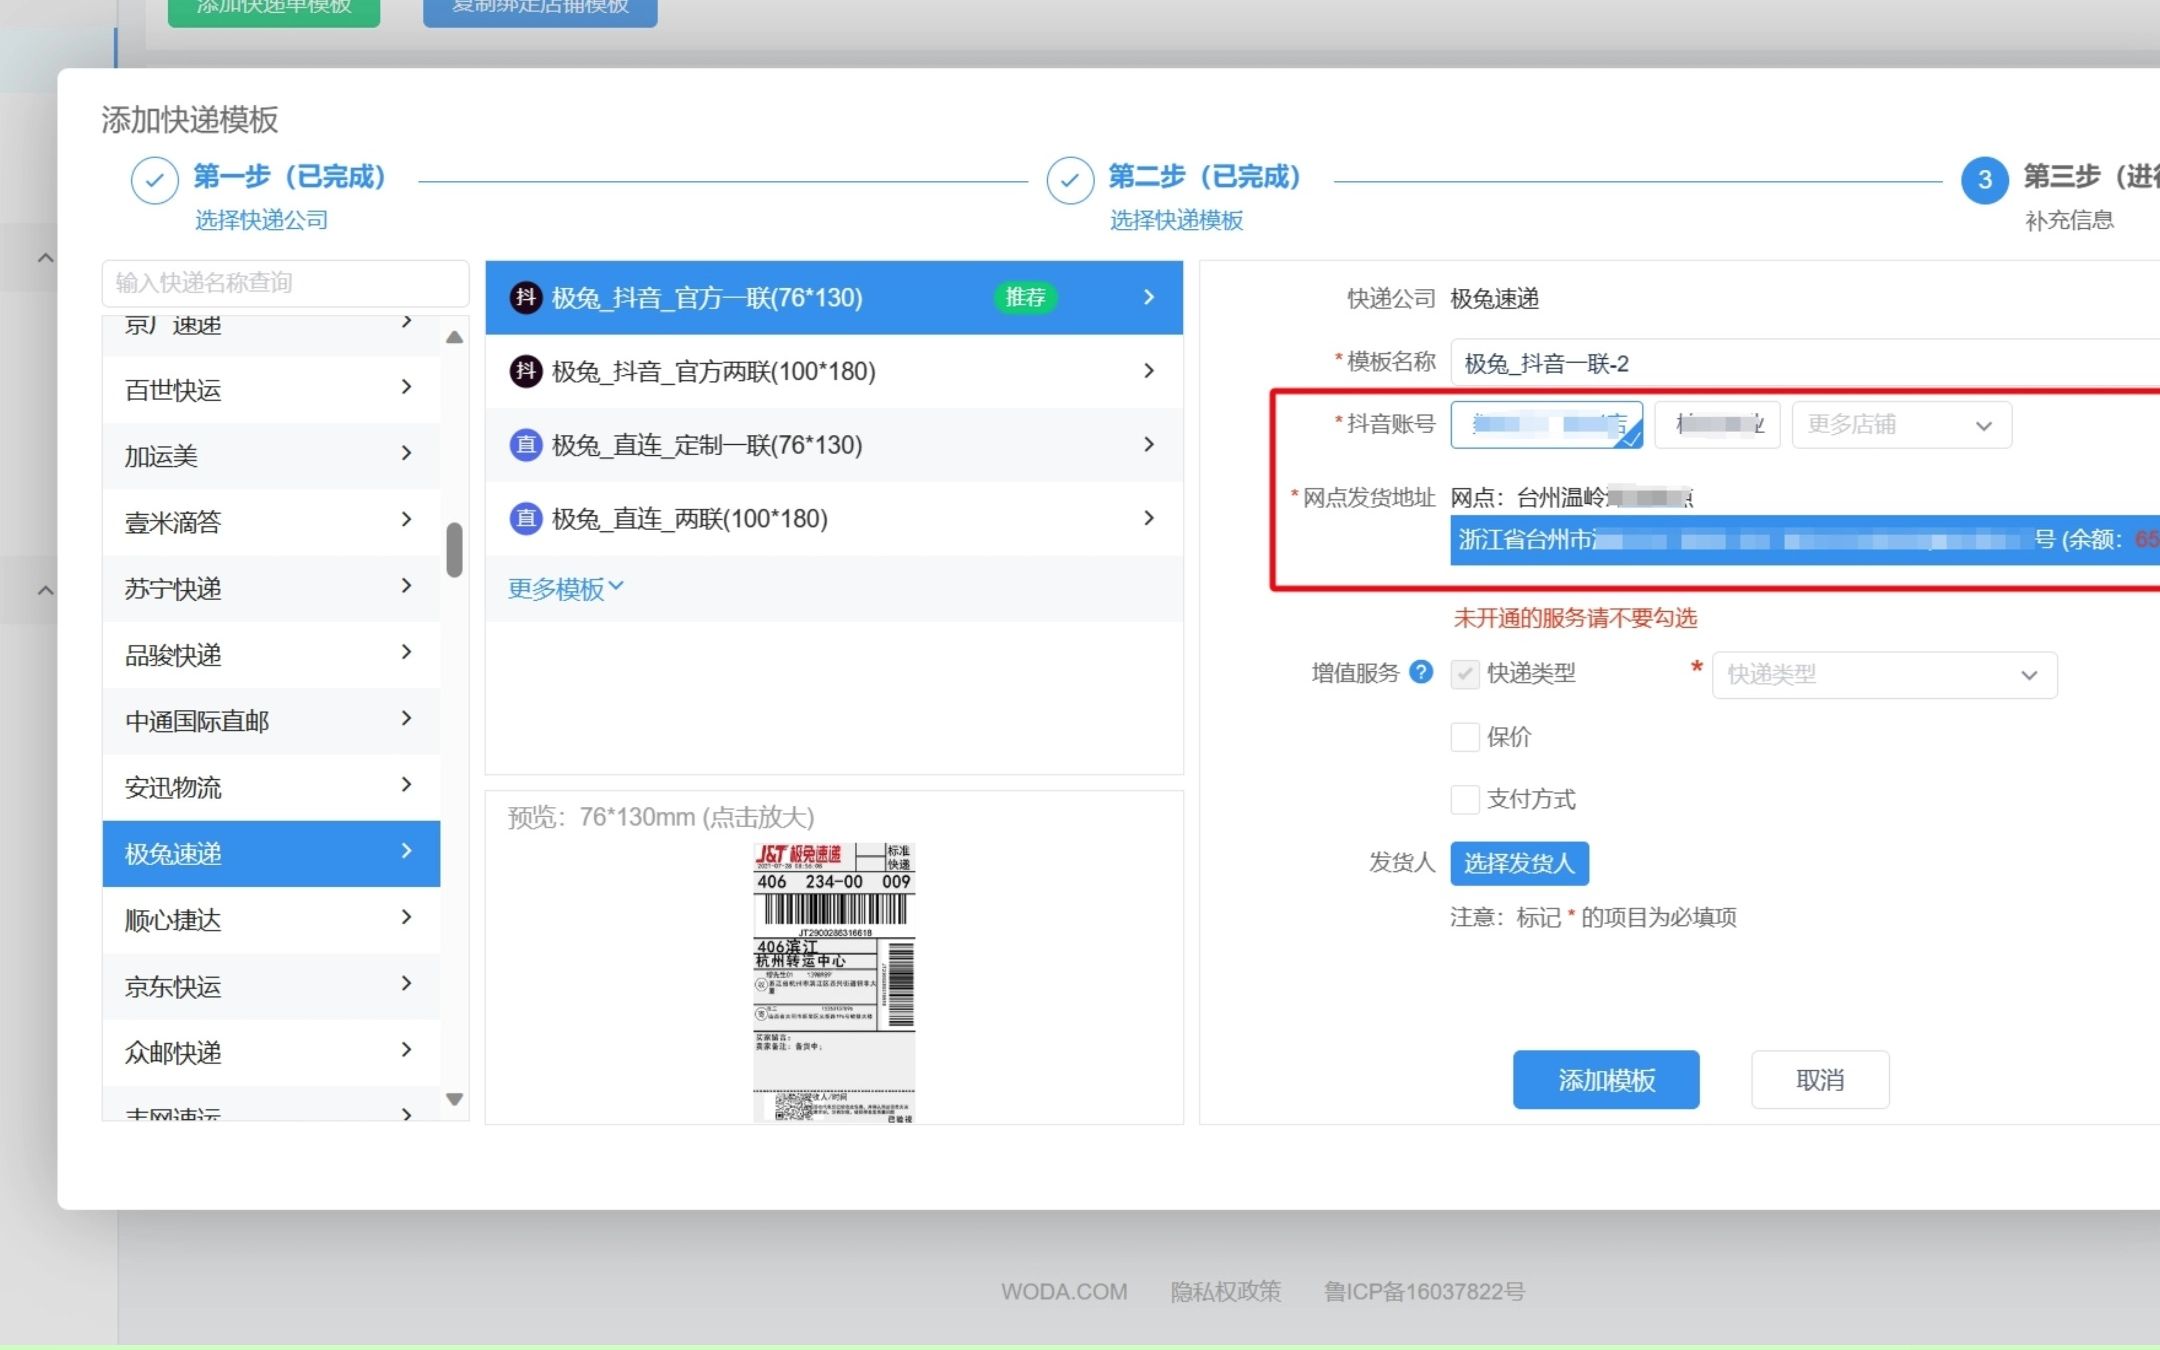Collapse the lower sidebar section caret

click(x=45, y=590)
